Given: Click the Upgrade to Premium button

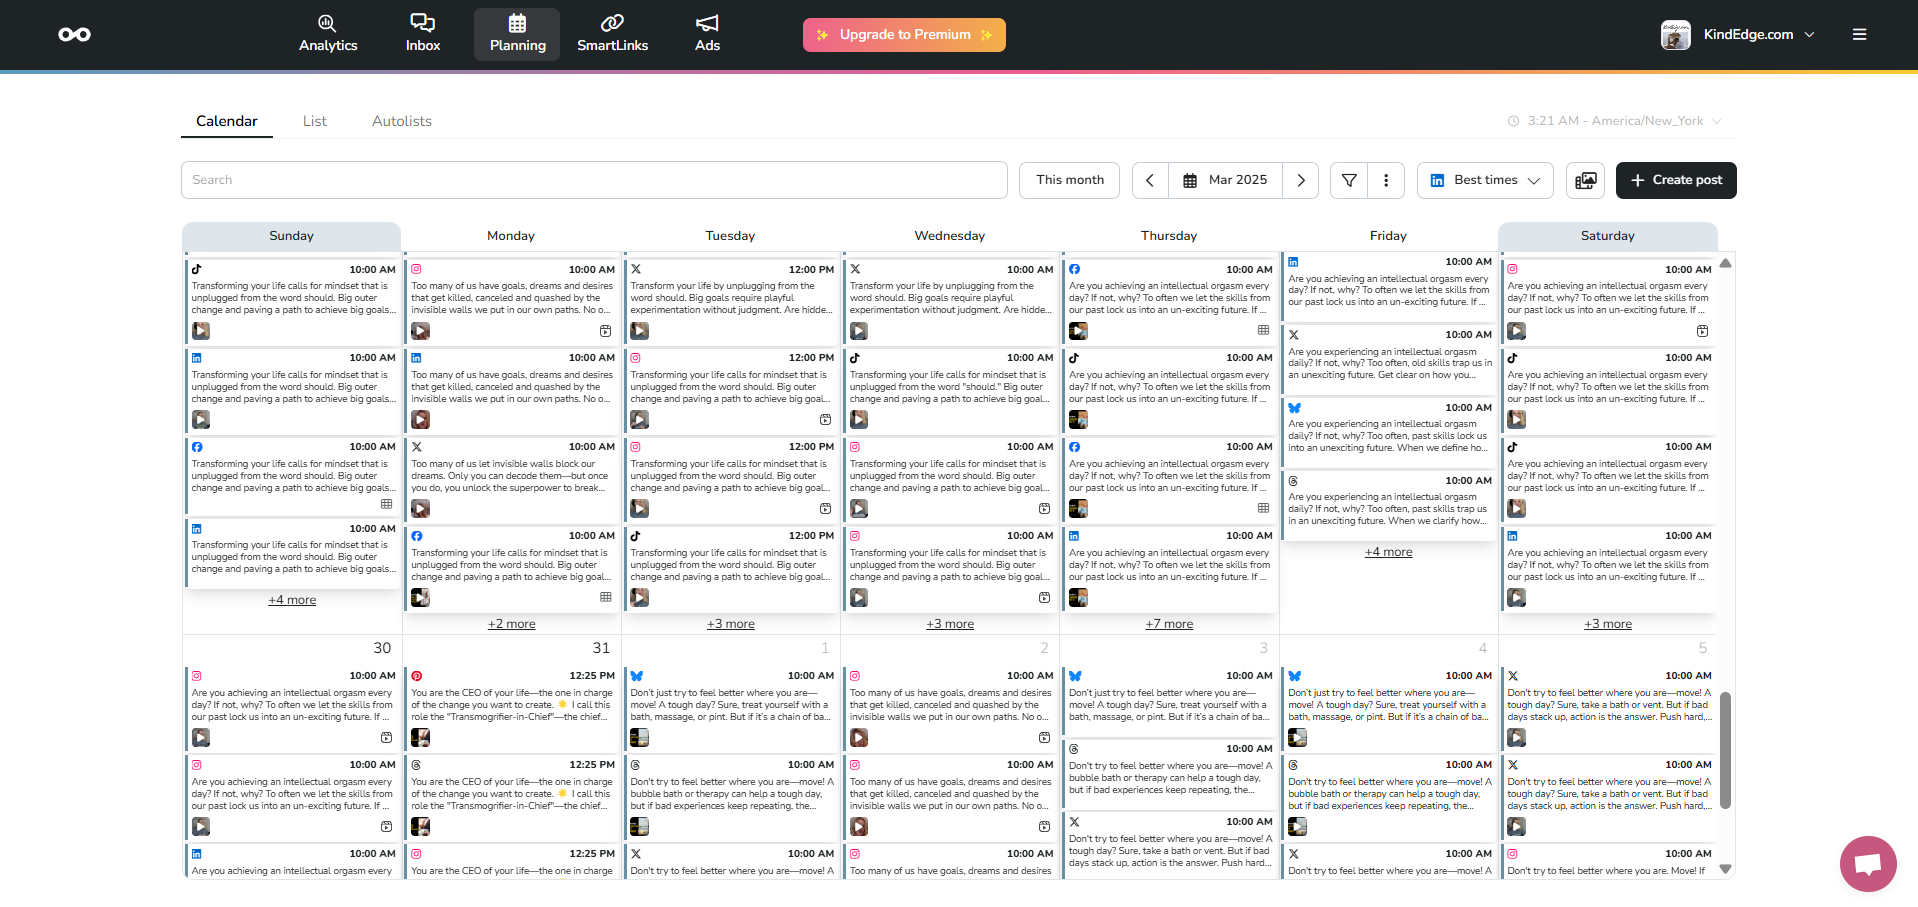Looking at the screenshot, I should coord(904,35).
